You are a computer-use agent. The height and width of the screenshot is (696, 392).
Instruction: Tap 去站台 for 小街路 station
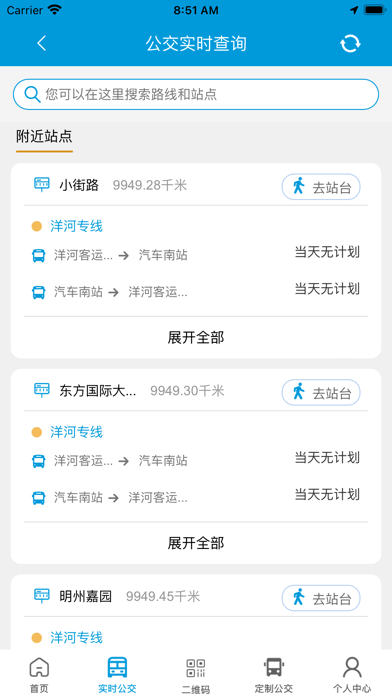click(321, 187)
